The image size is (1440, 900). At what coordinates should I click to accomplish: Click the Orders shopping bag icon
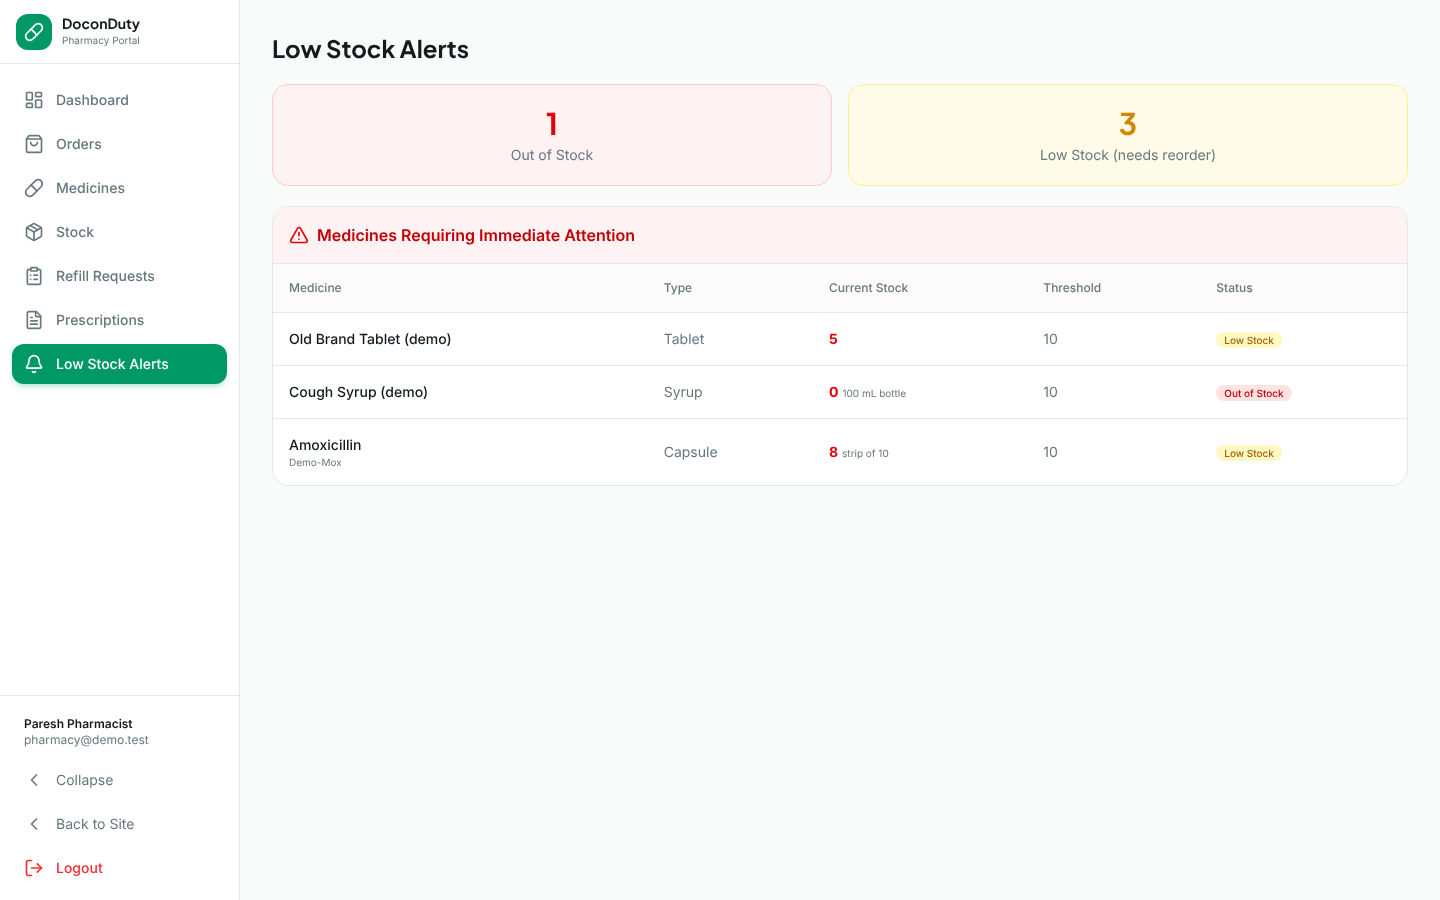(x=34, y=144)
